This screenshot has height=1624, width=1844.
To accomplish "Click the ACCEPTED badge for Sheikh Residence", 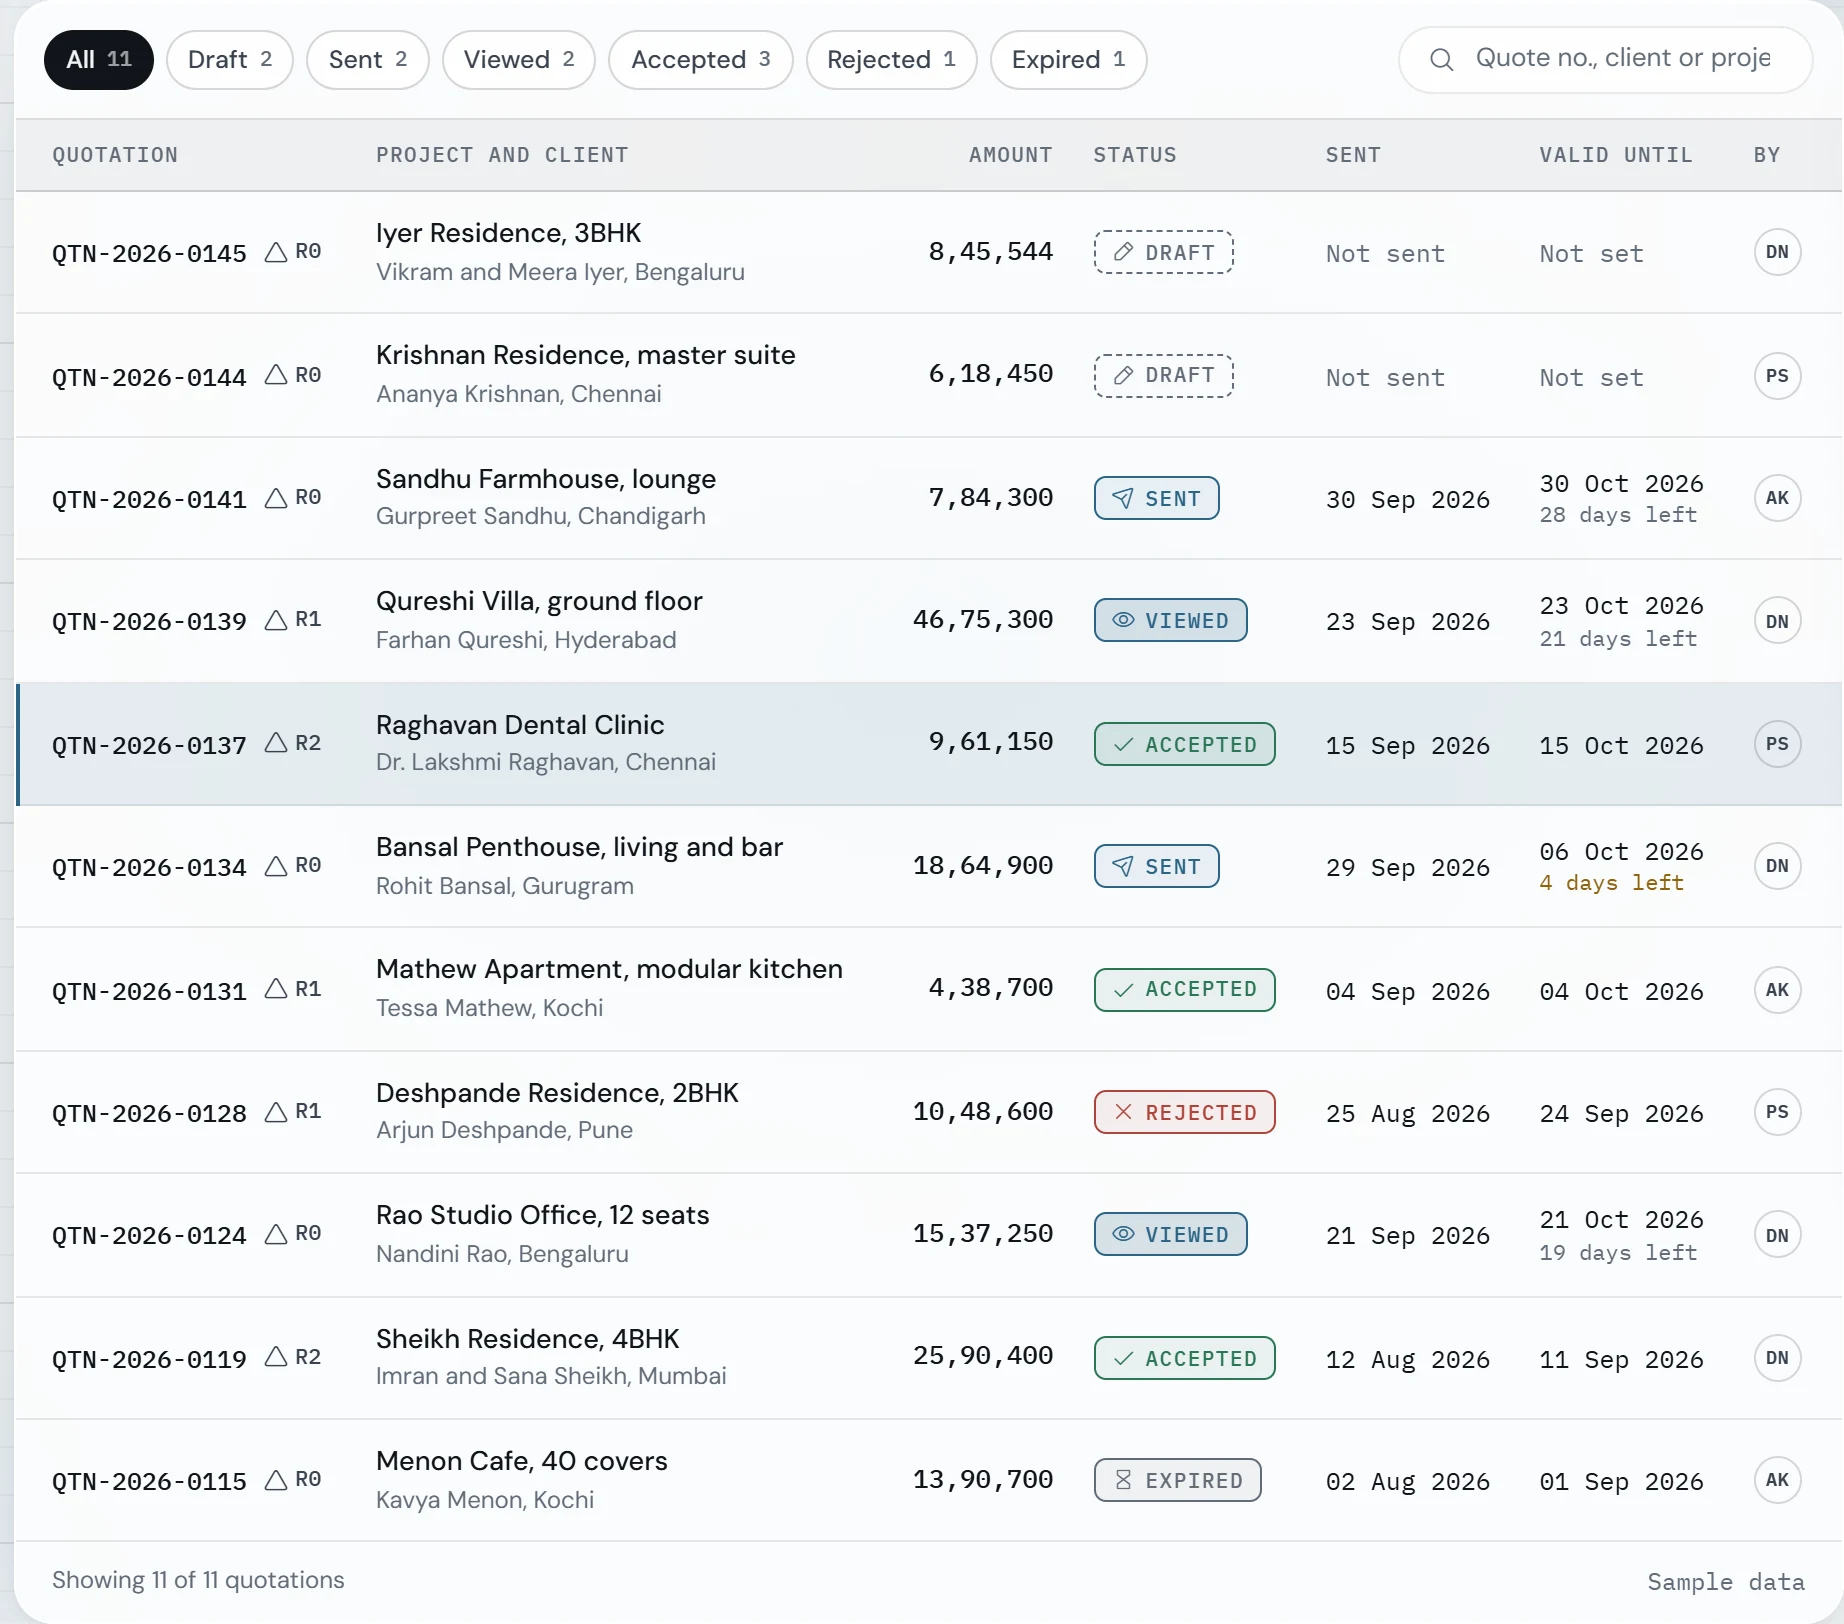I will click(x=1185, y=1358).
